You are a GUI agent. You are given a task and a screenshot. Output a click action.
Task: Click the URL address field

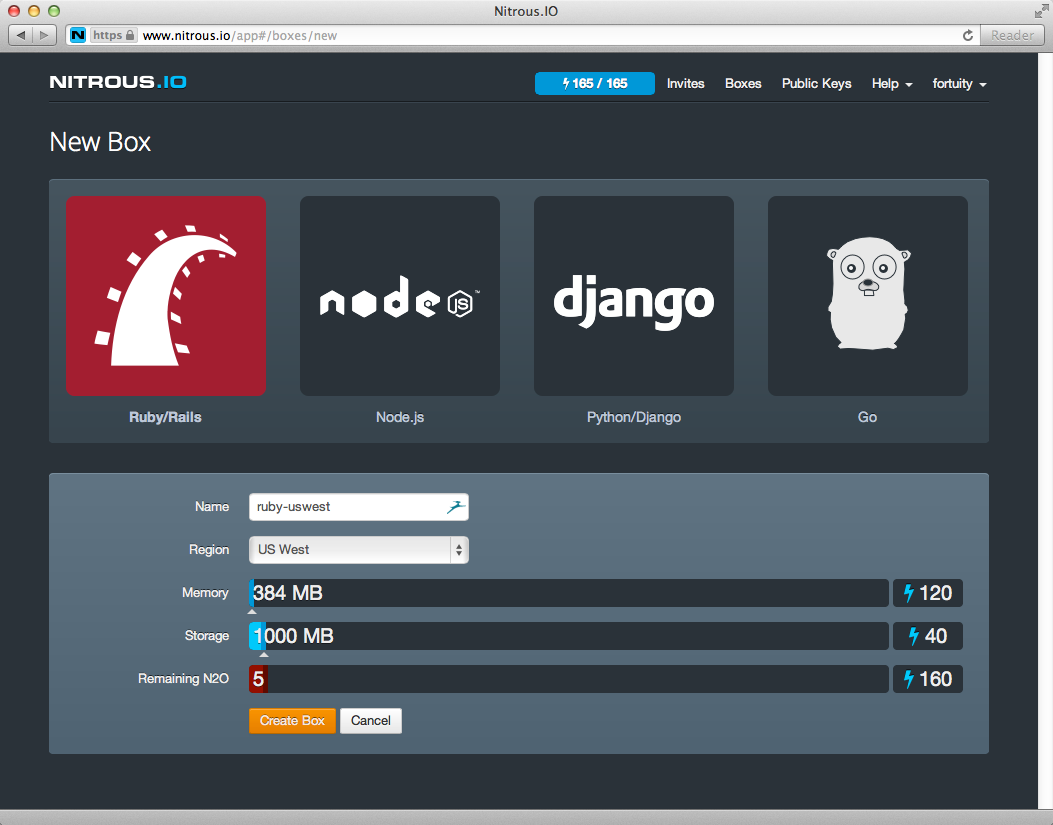(x=524, y=35)
